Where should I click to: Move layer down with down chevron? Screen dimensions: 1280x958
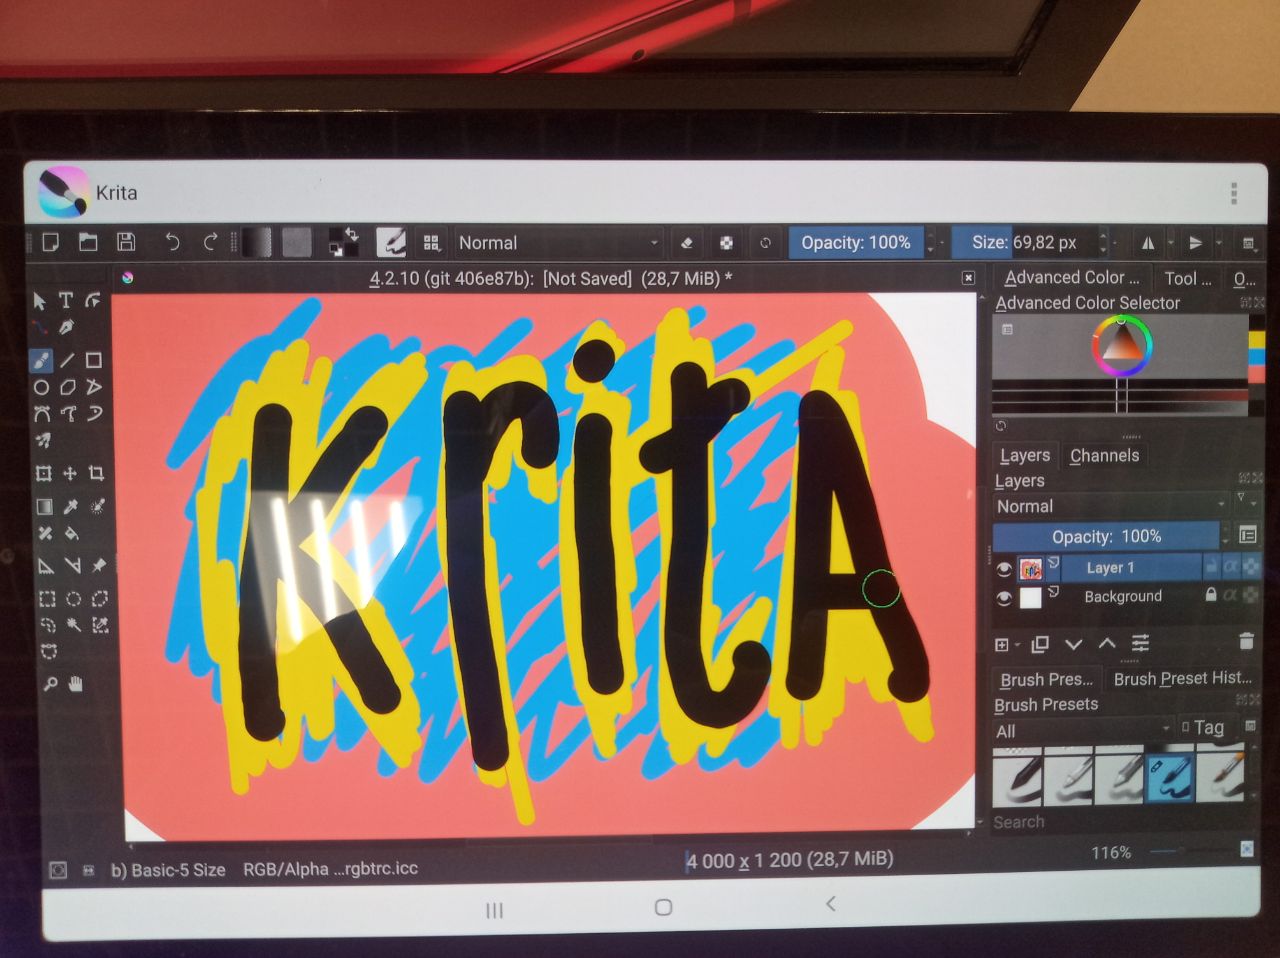[x=1073, y=644]
